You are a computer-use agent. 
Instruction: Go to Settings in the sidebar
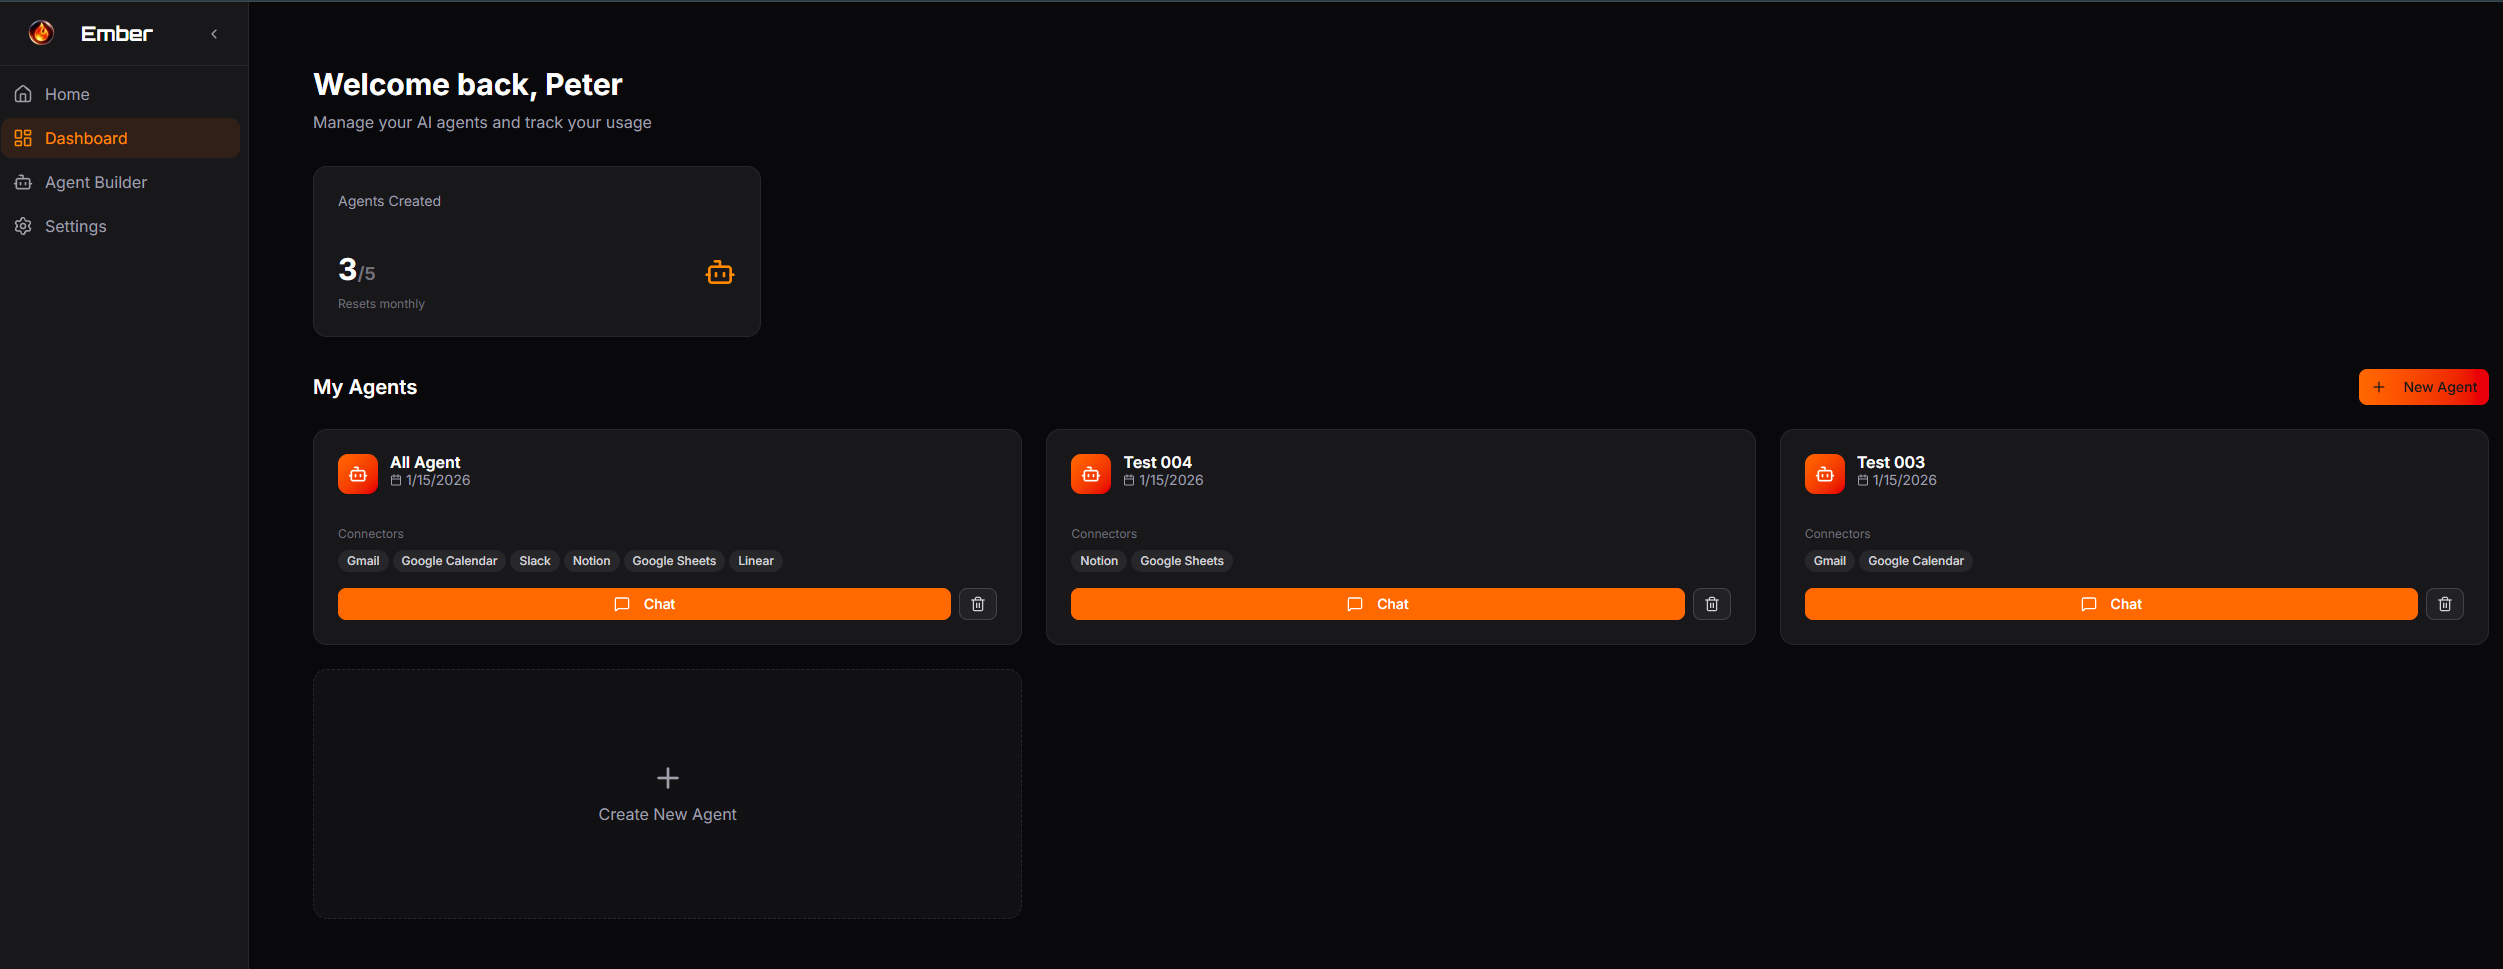120,226
